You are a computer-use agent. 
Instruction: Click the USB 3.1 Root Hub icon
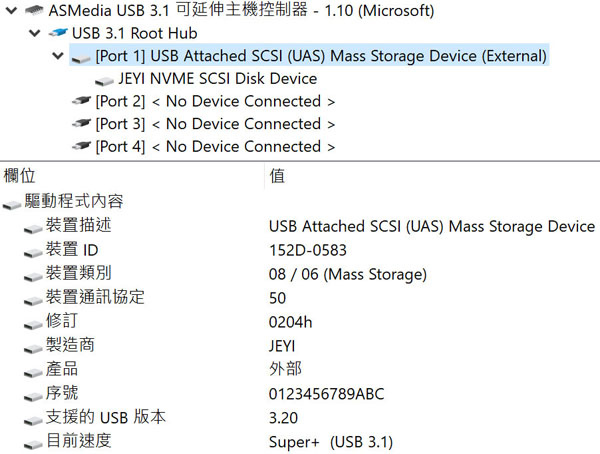coord(58,34)
